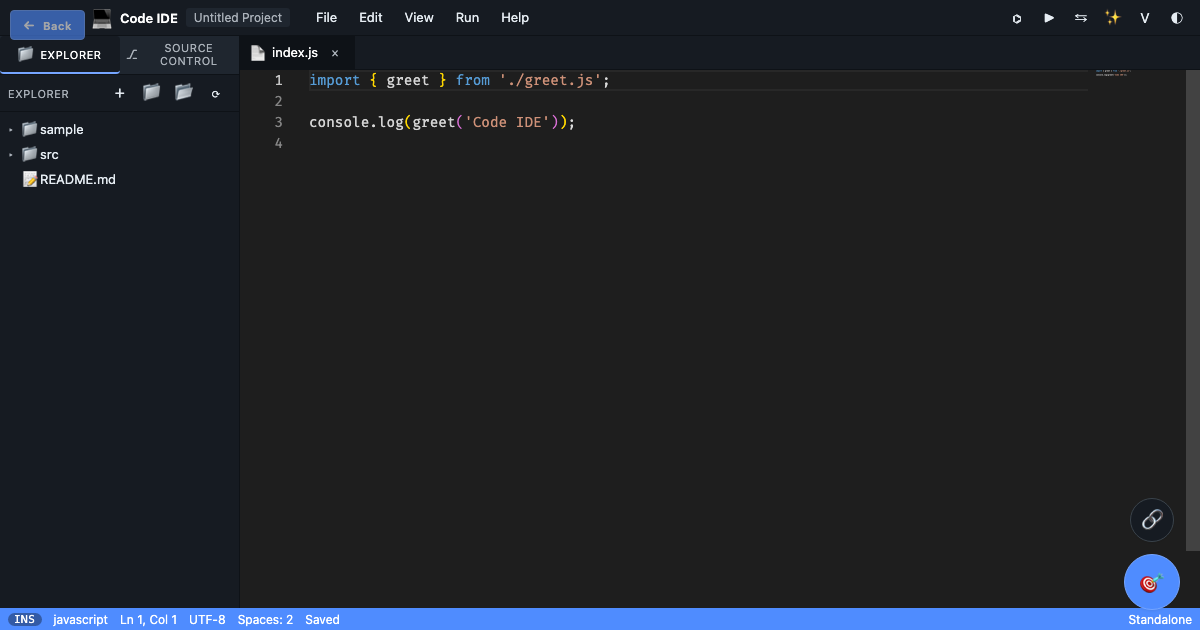The width and height of the screenshot is (1200, 630).
Task: Click the UTF-8 encoding status entry
Action: [x=207, y=620]
